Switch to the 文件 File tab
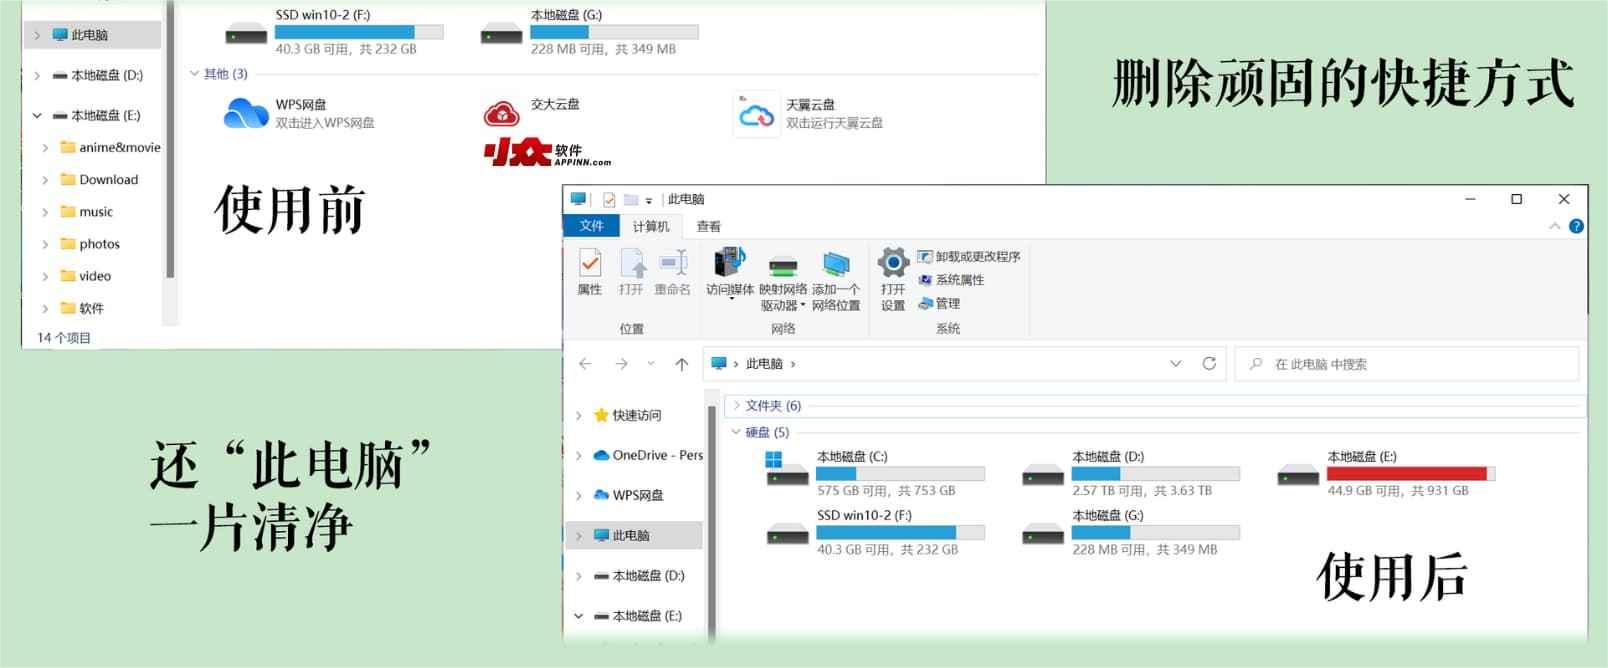The height and width of the screenshot is (668, 1608). pos(592,226)
